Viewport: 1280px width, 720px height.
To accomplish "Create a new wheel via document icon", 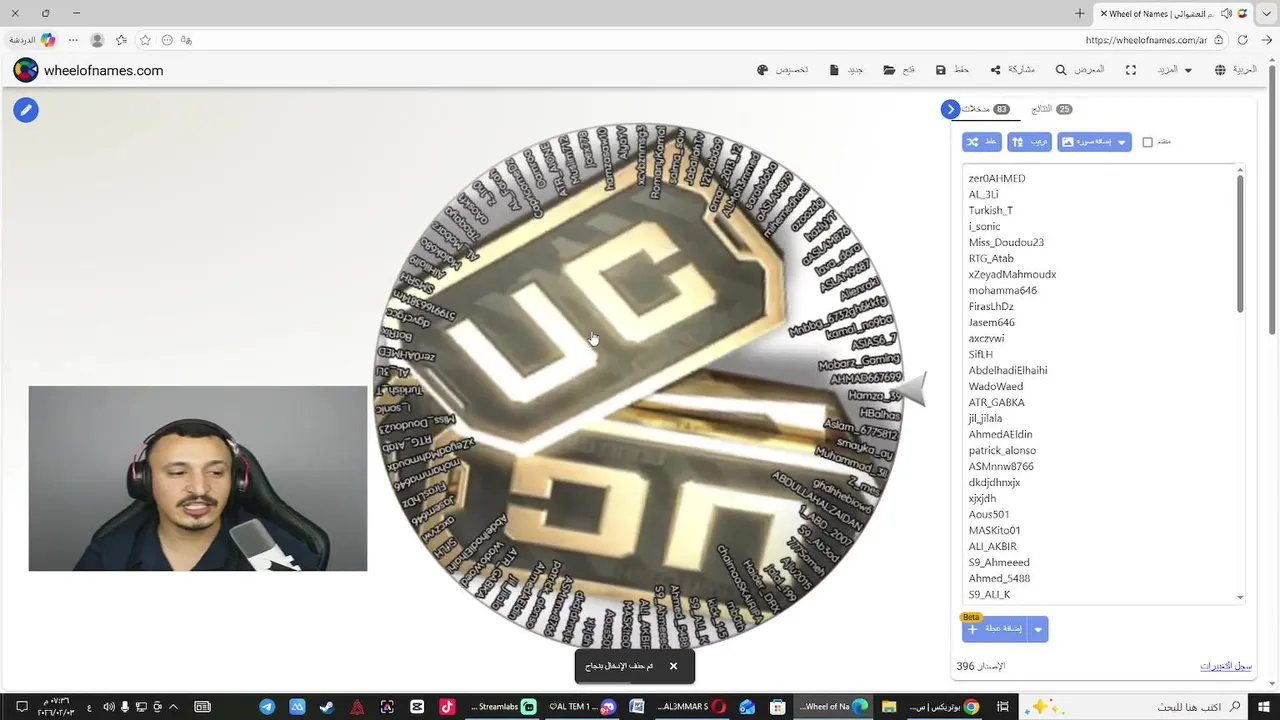I will click(x=834, y=70).
